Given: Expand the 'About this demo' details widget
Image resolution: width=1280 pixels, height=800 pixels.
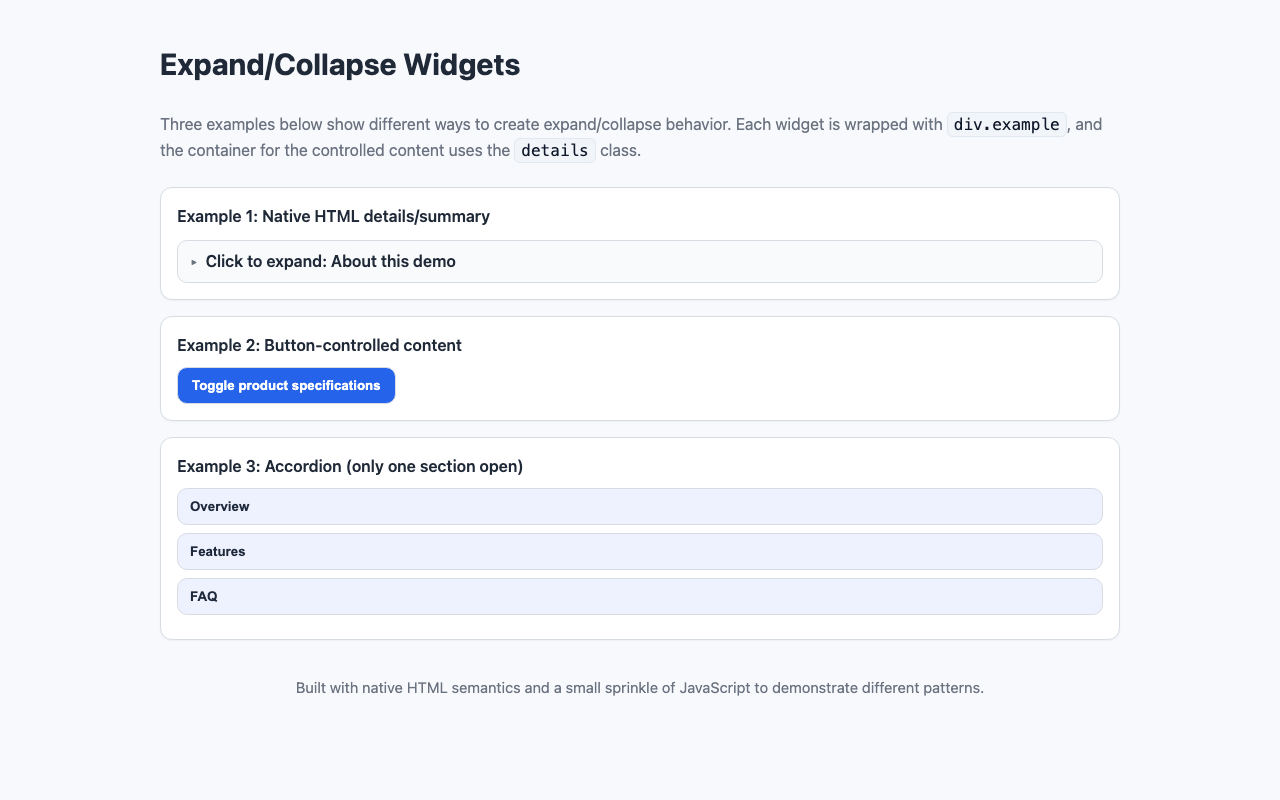Looking at the screenshot, I should coord(330,261).
